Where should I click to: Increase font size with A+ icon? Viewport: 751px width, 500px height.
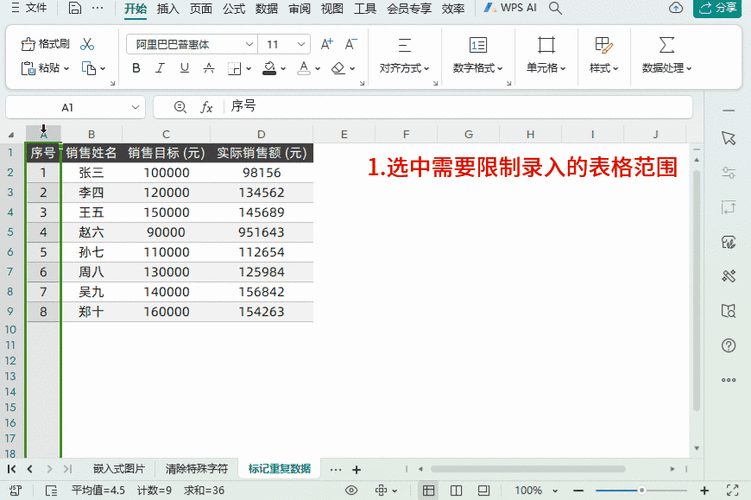pos(327,44)
